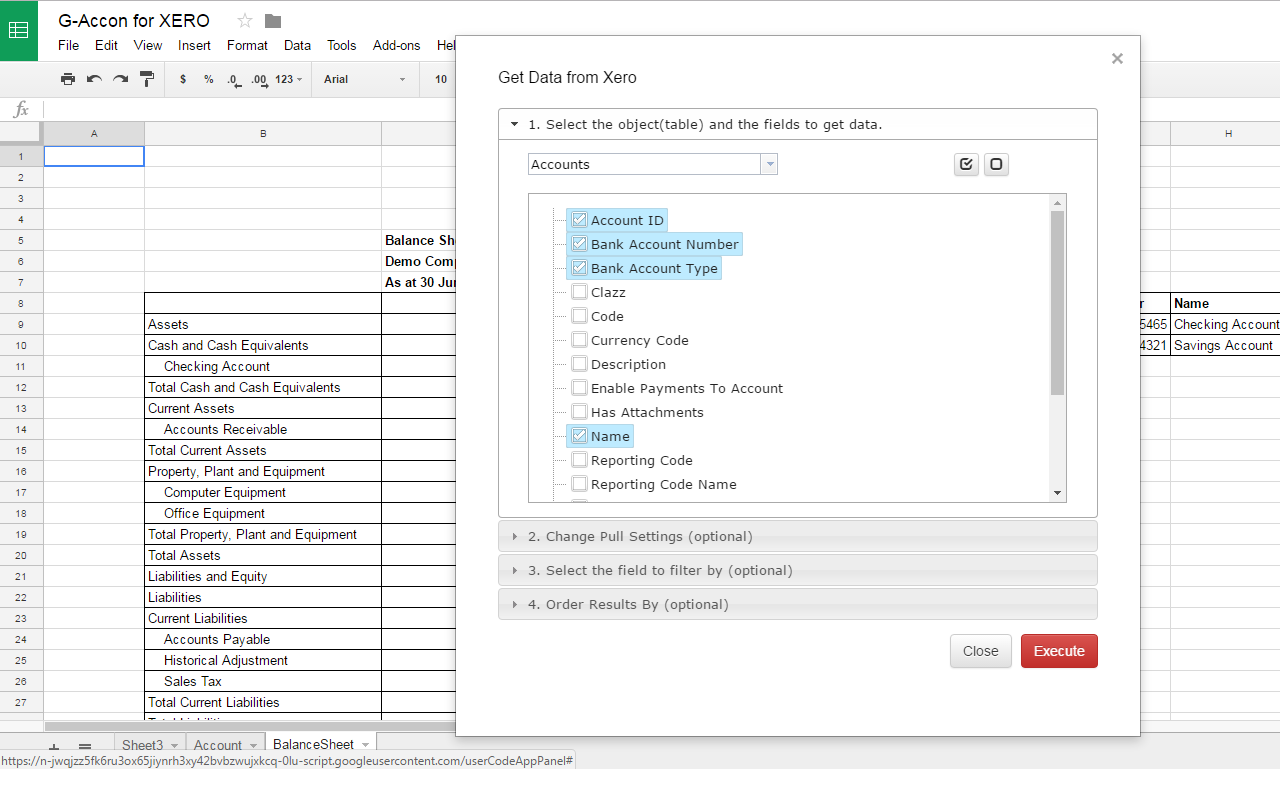Select the Historical Adjustment cell

263,660
